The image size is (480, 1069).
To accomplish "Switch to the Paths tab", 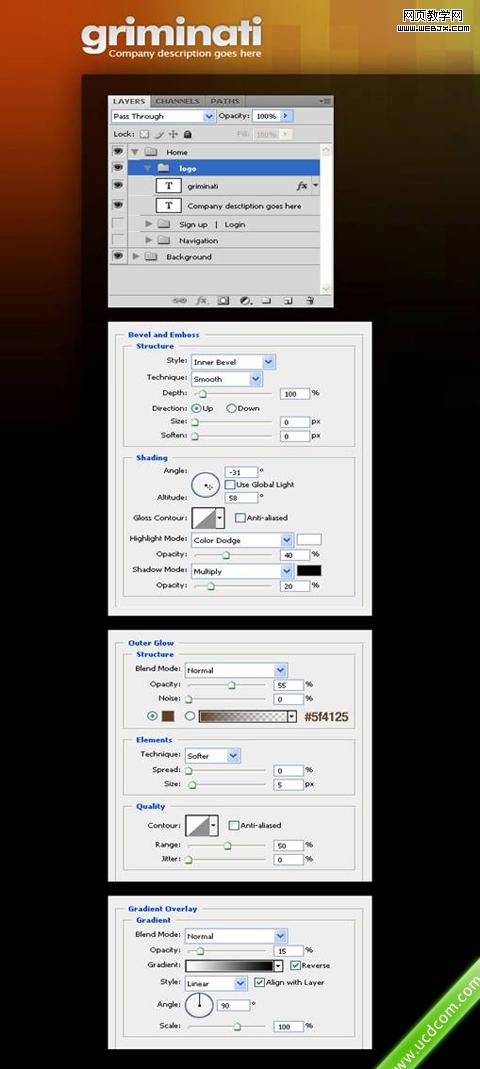I will click(224, 101).
